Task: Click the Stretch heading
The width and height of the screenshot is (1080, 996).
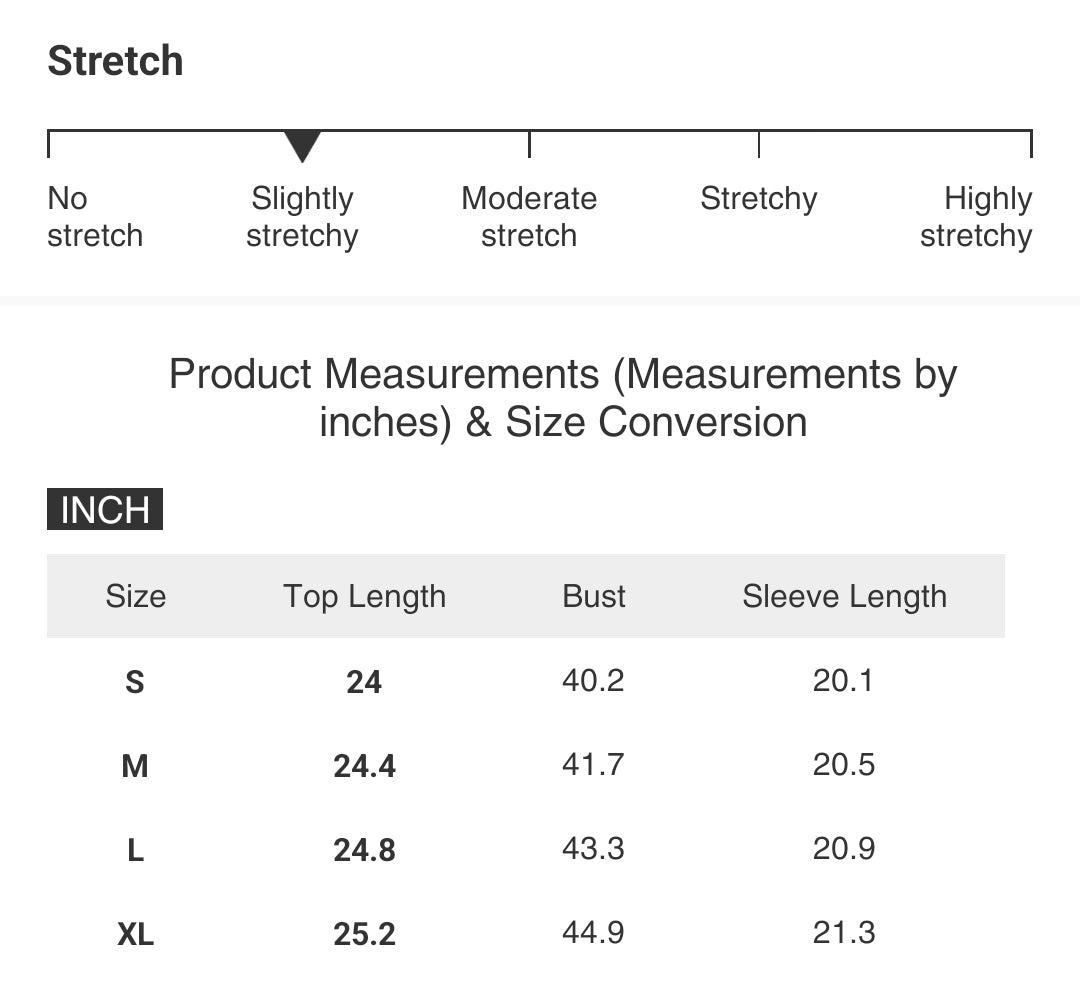Action: point(115,61)
